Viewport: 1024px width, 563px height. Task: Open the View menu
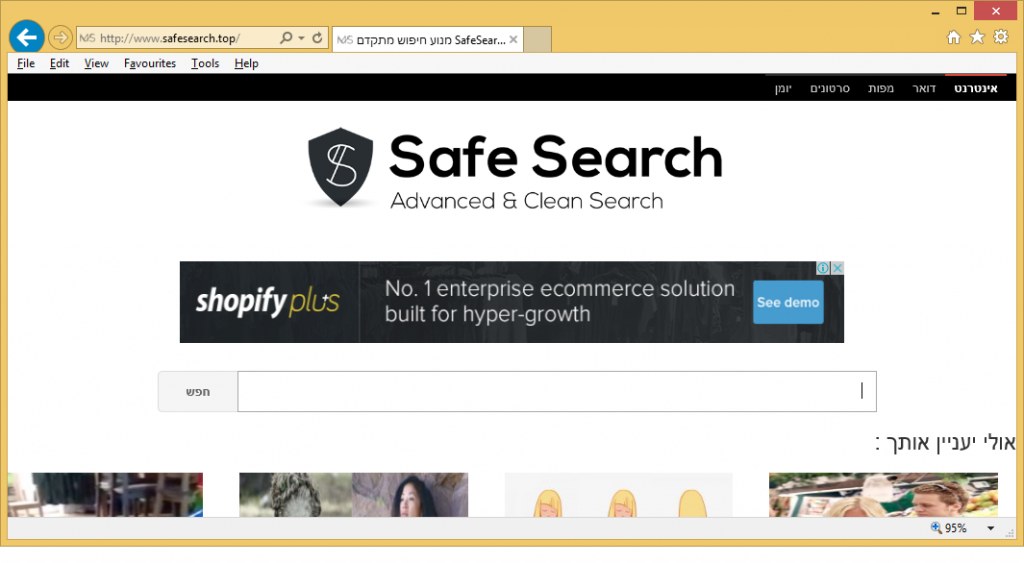[x=96, y=63]
